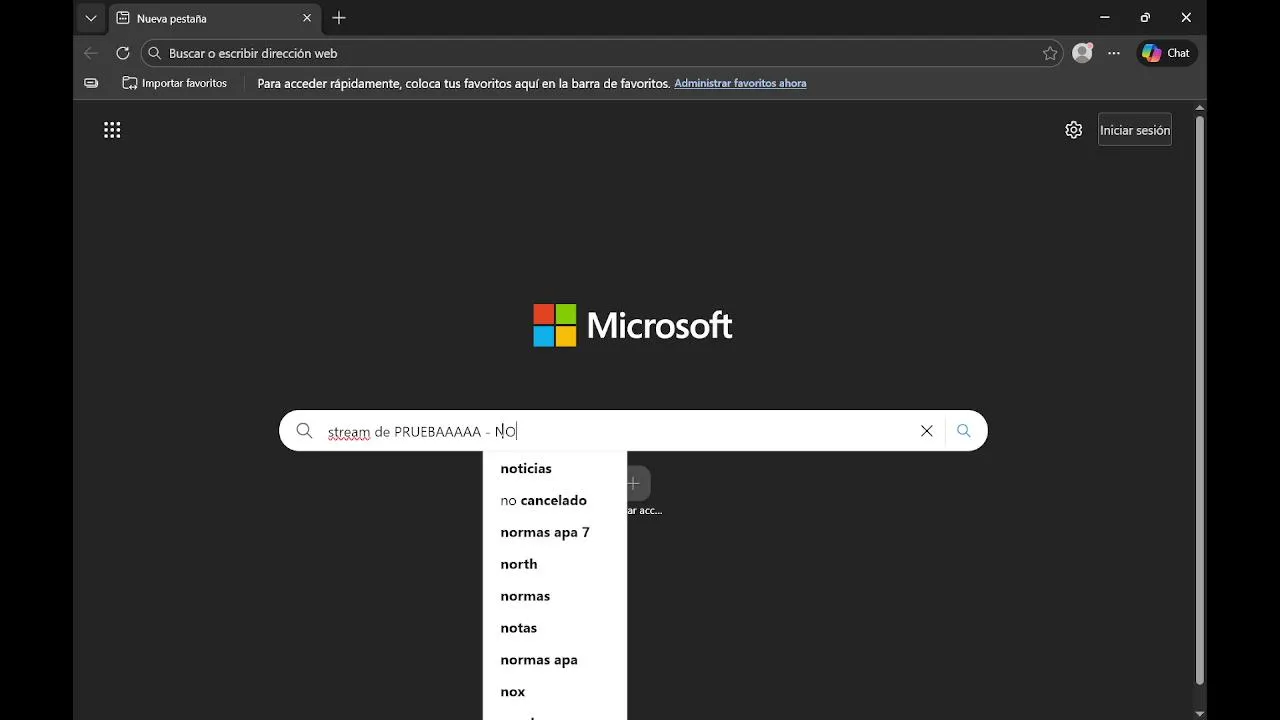Minimize the browser window
This screenshot has width=1280, height=720.
coord(1105,18)
